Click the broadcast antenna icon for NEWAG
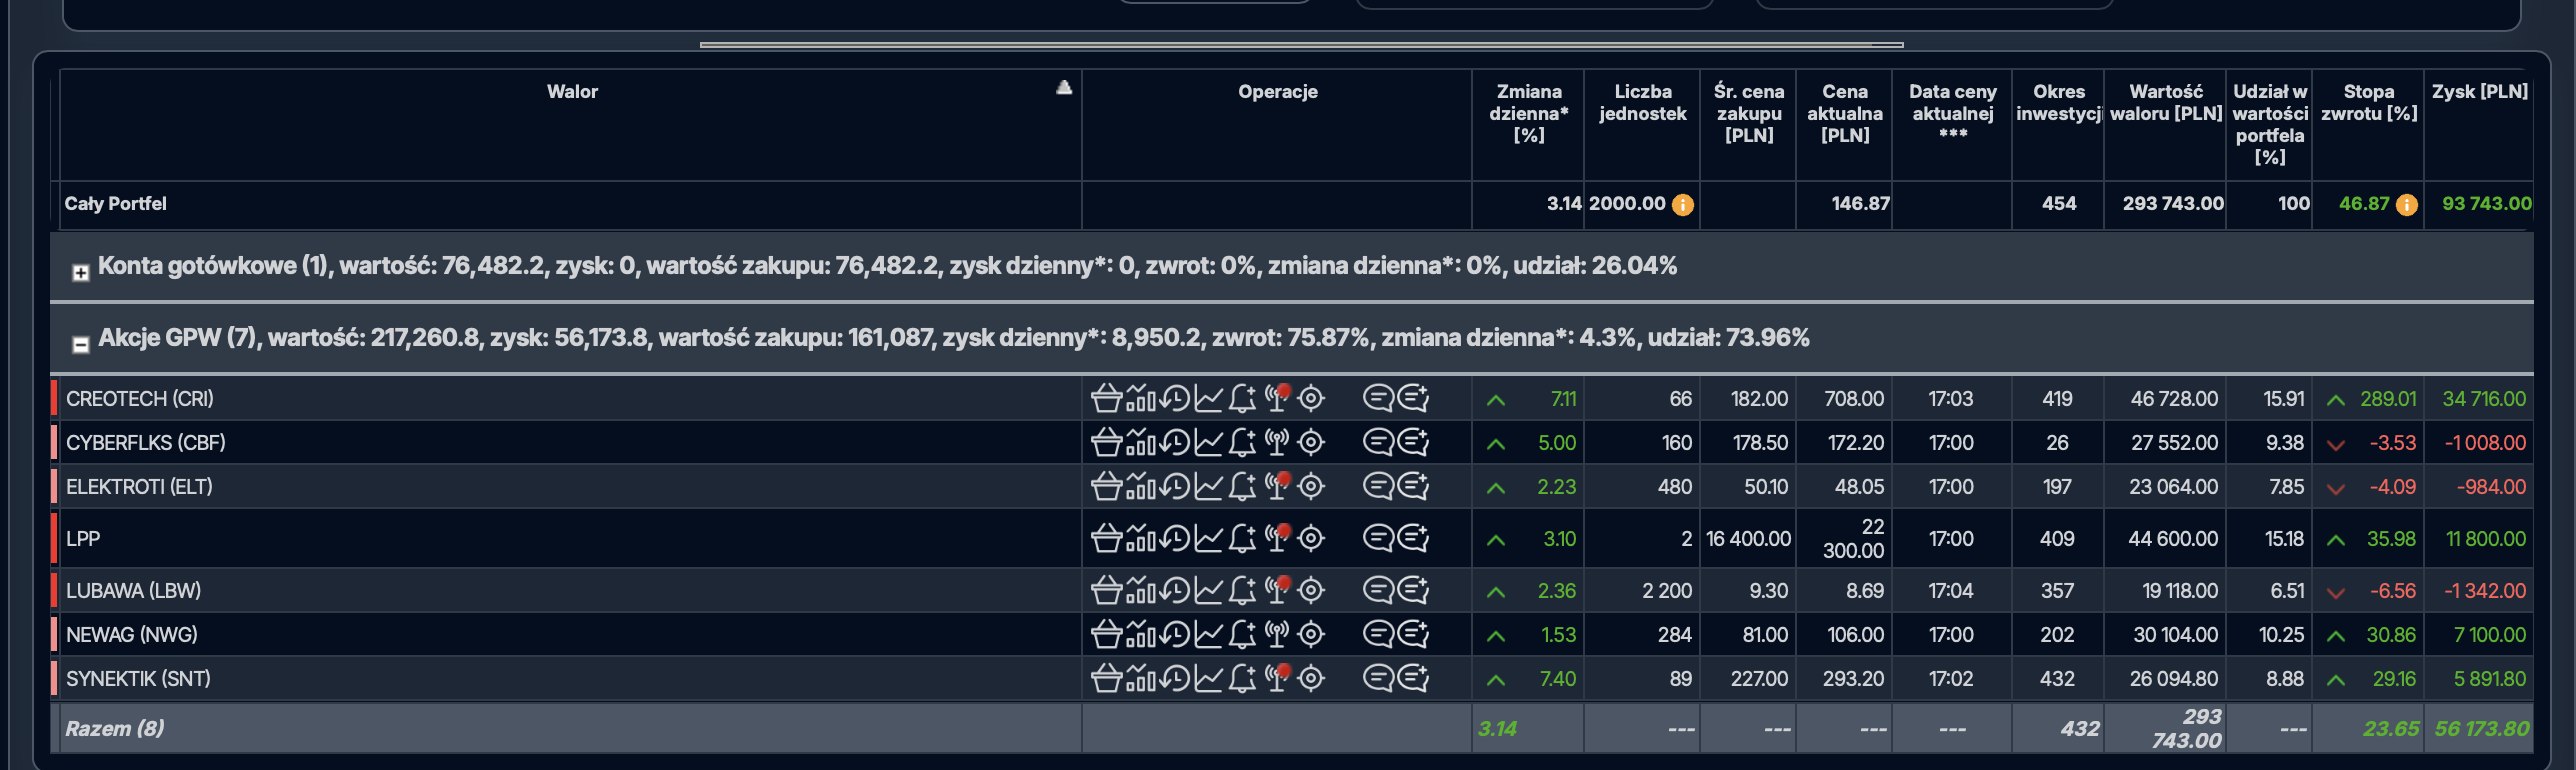 tap(1277, 635)
